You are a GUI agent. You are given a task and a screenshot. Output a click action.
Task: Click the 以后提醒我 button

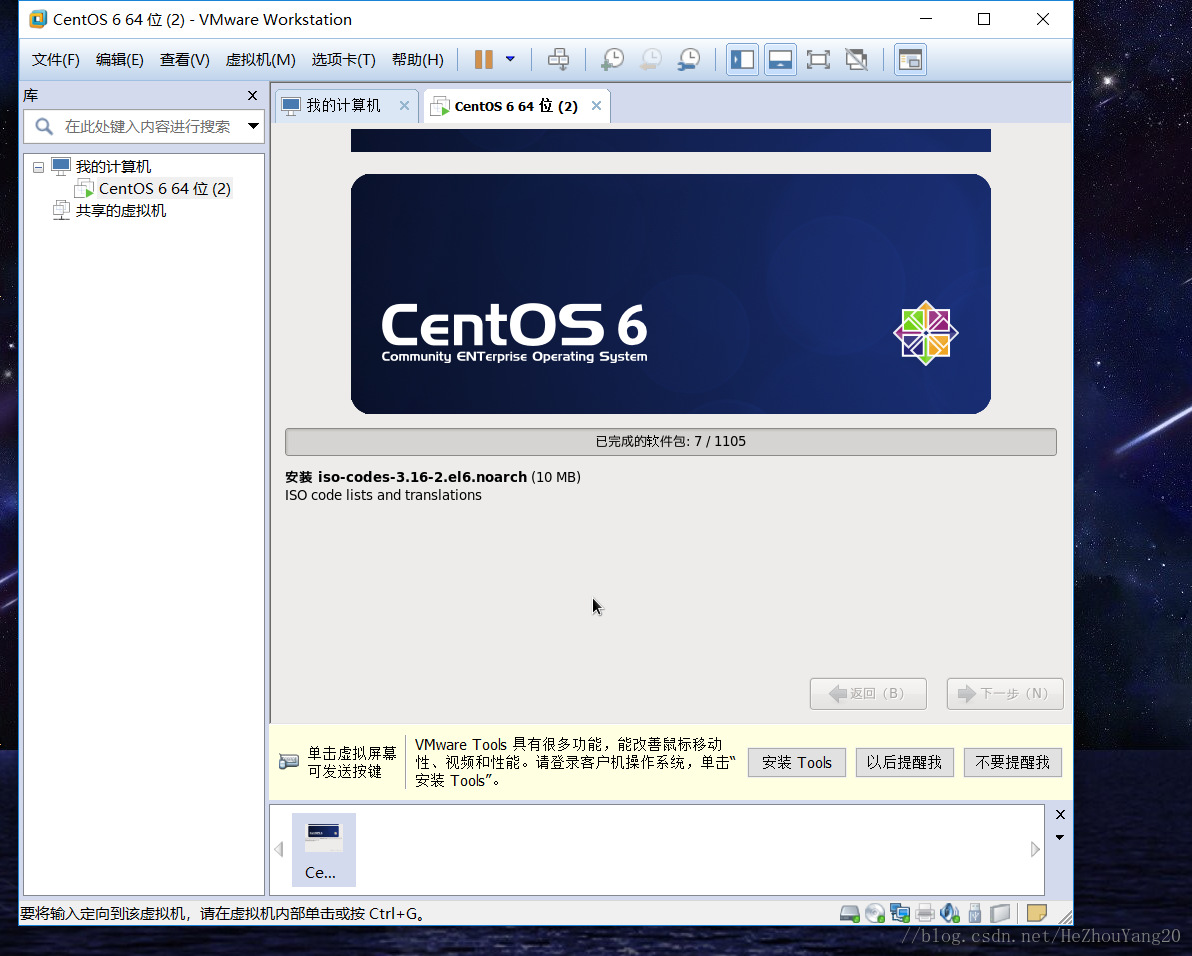pos(905,762)
